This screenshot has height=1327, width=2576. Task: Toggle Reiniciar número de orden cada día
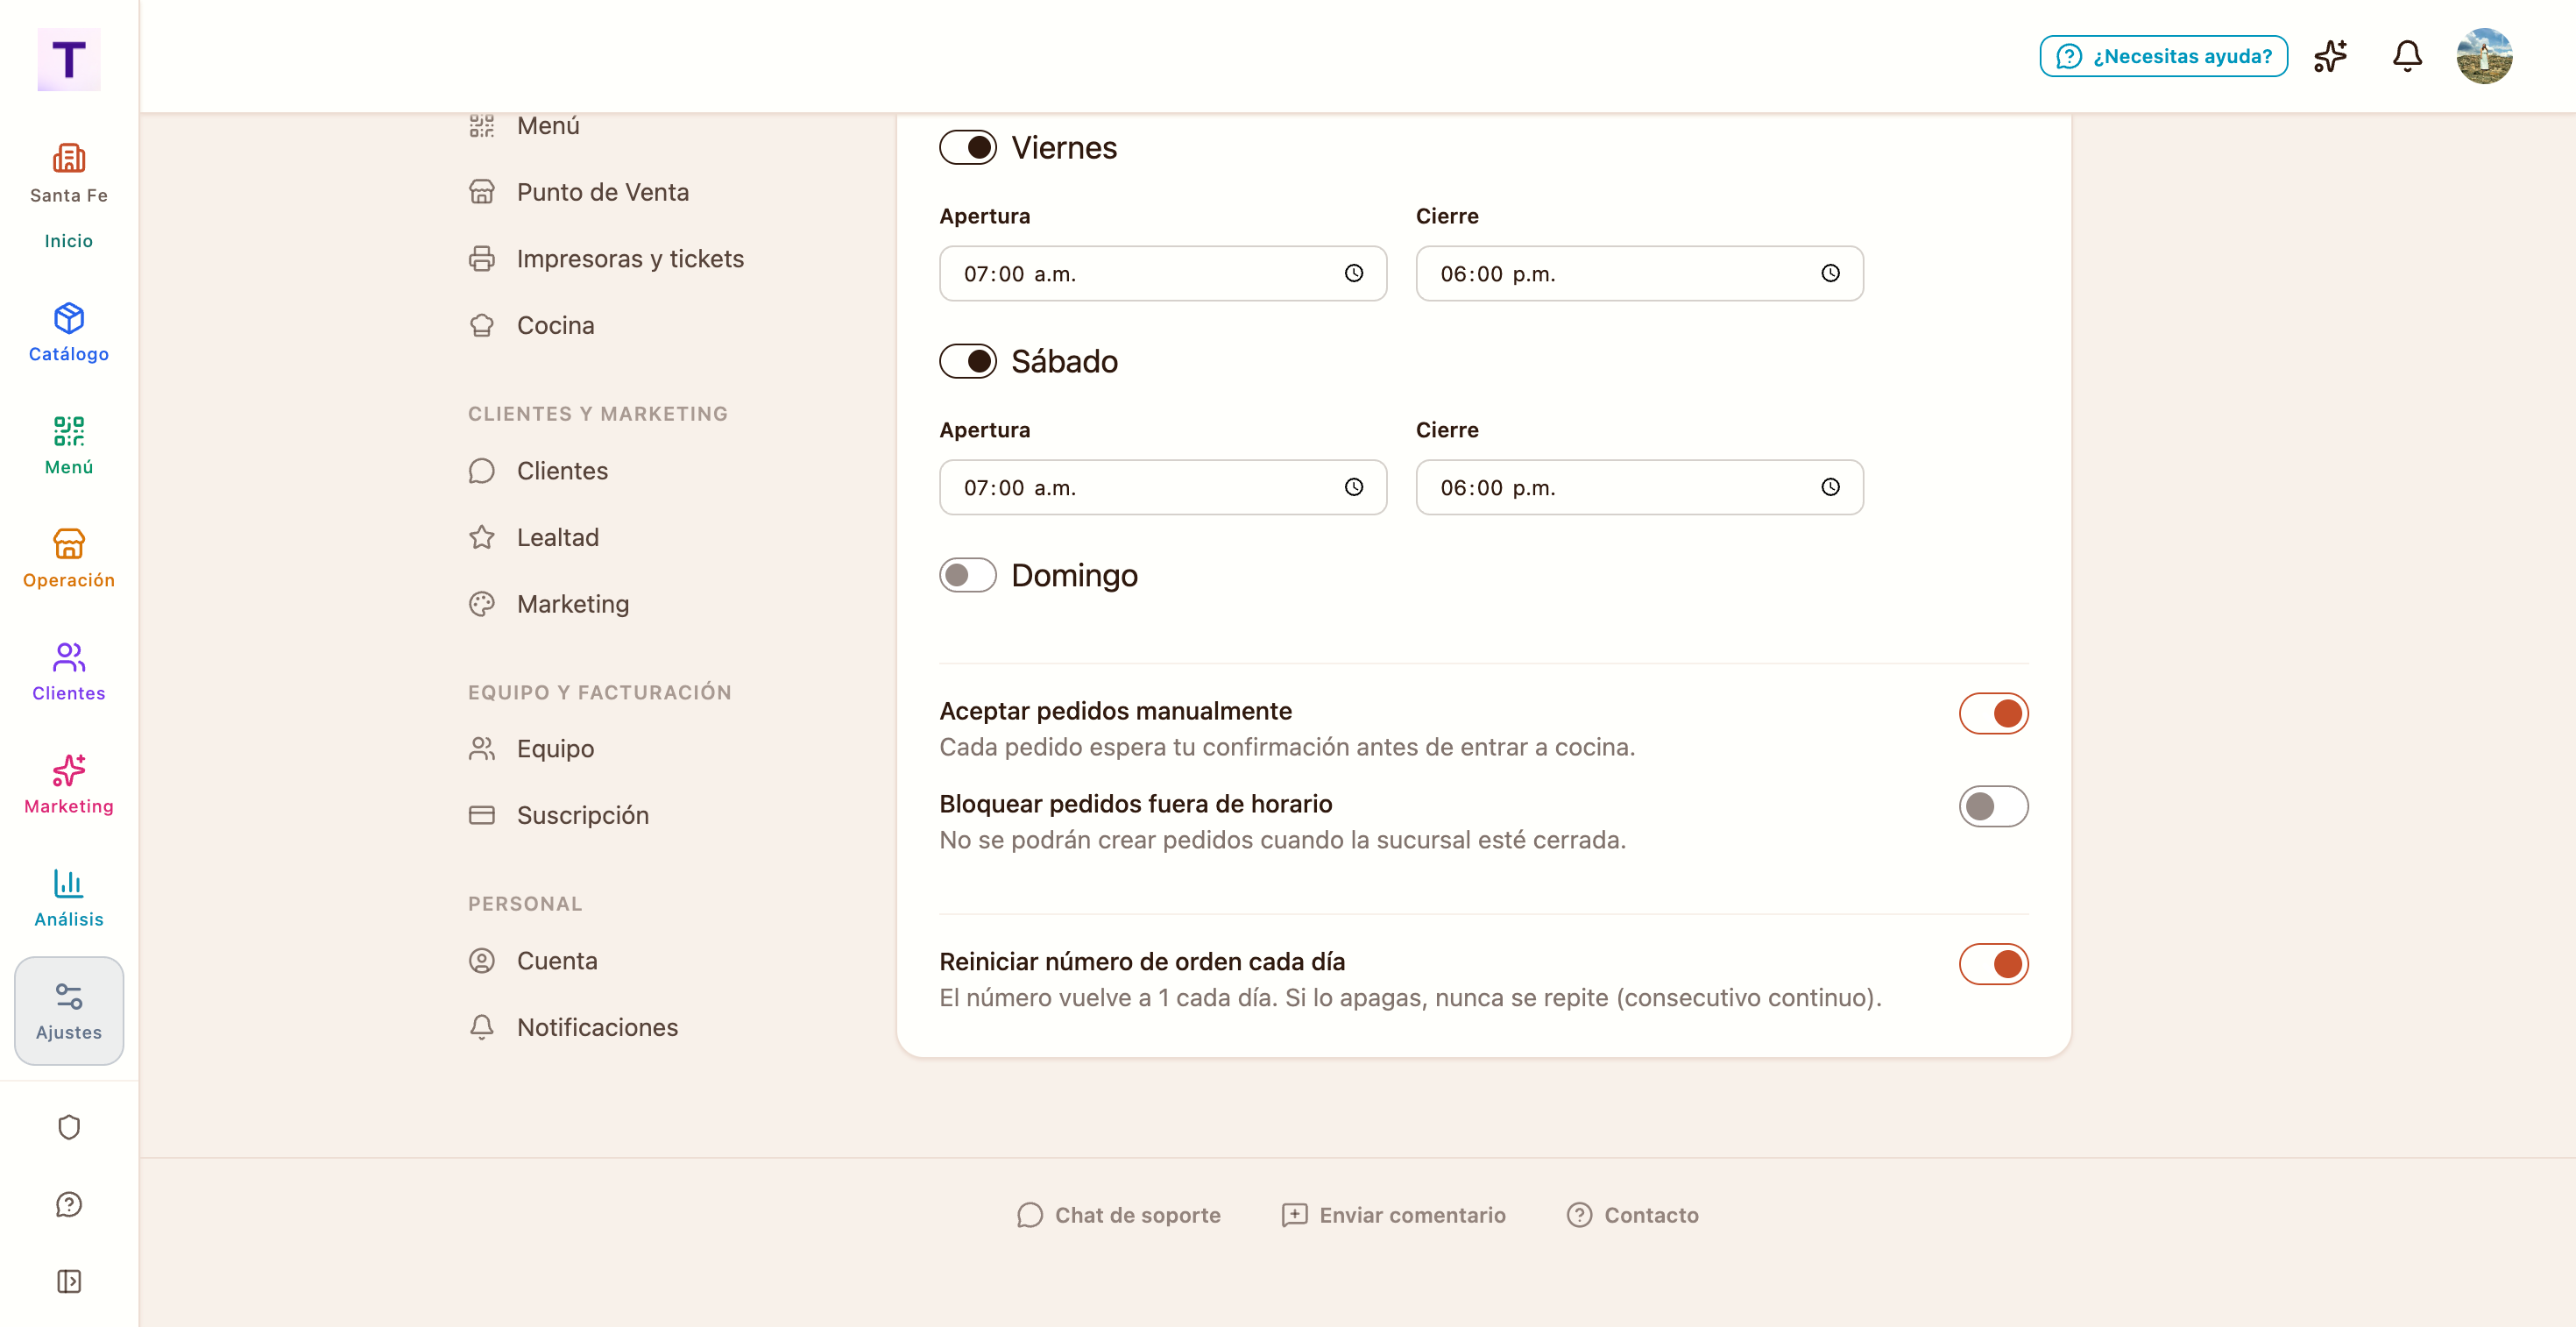pyautogui.click(x=1993, y=964)
